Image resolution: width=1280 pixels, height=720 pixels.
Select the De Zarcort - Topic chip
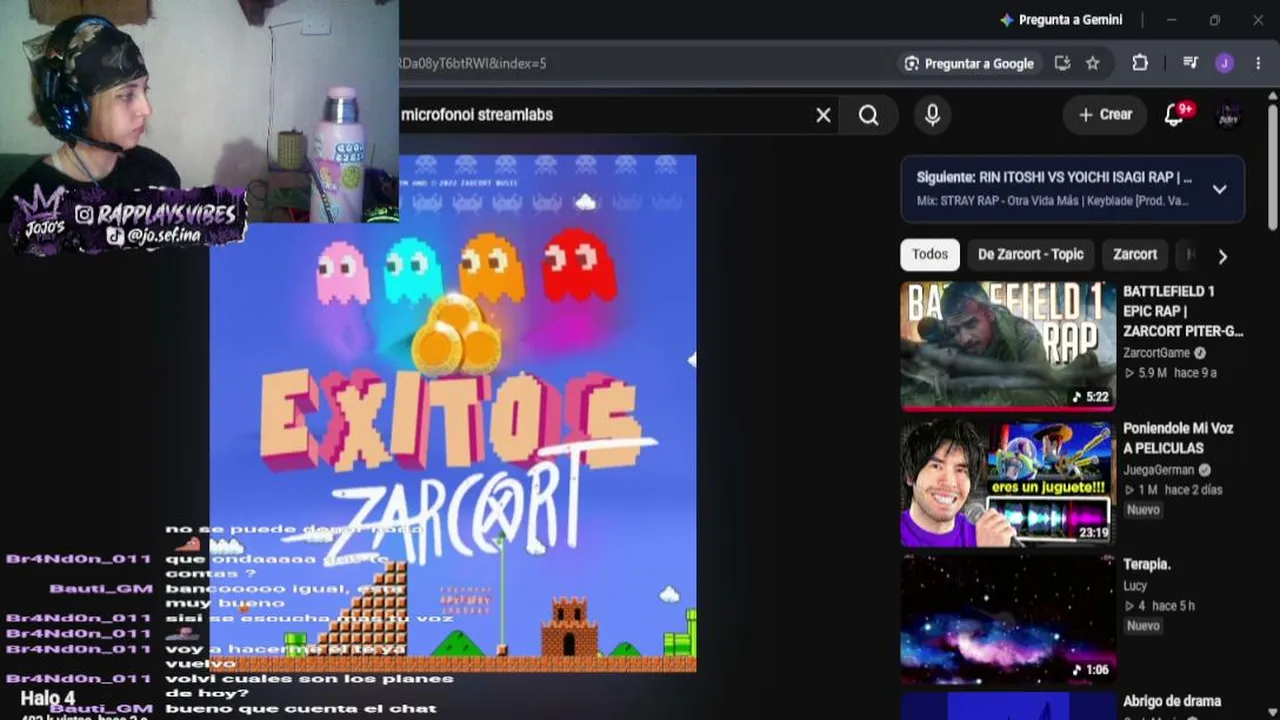point(1031,255)
